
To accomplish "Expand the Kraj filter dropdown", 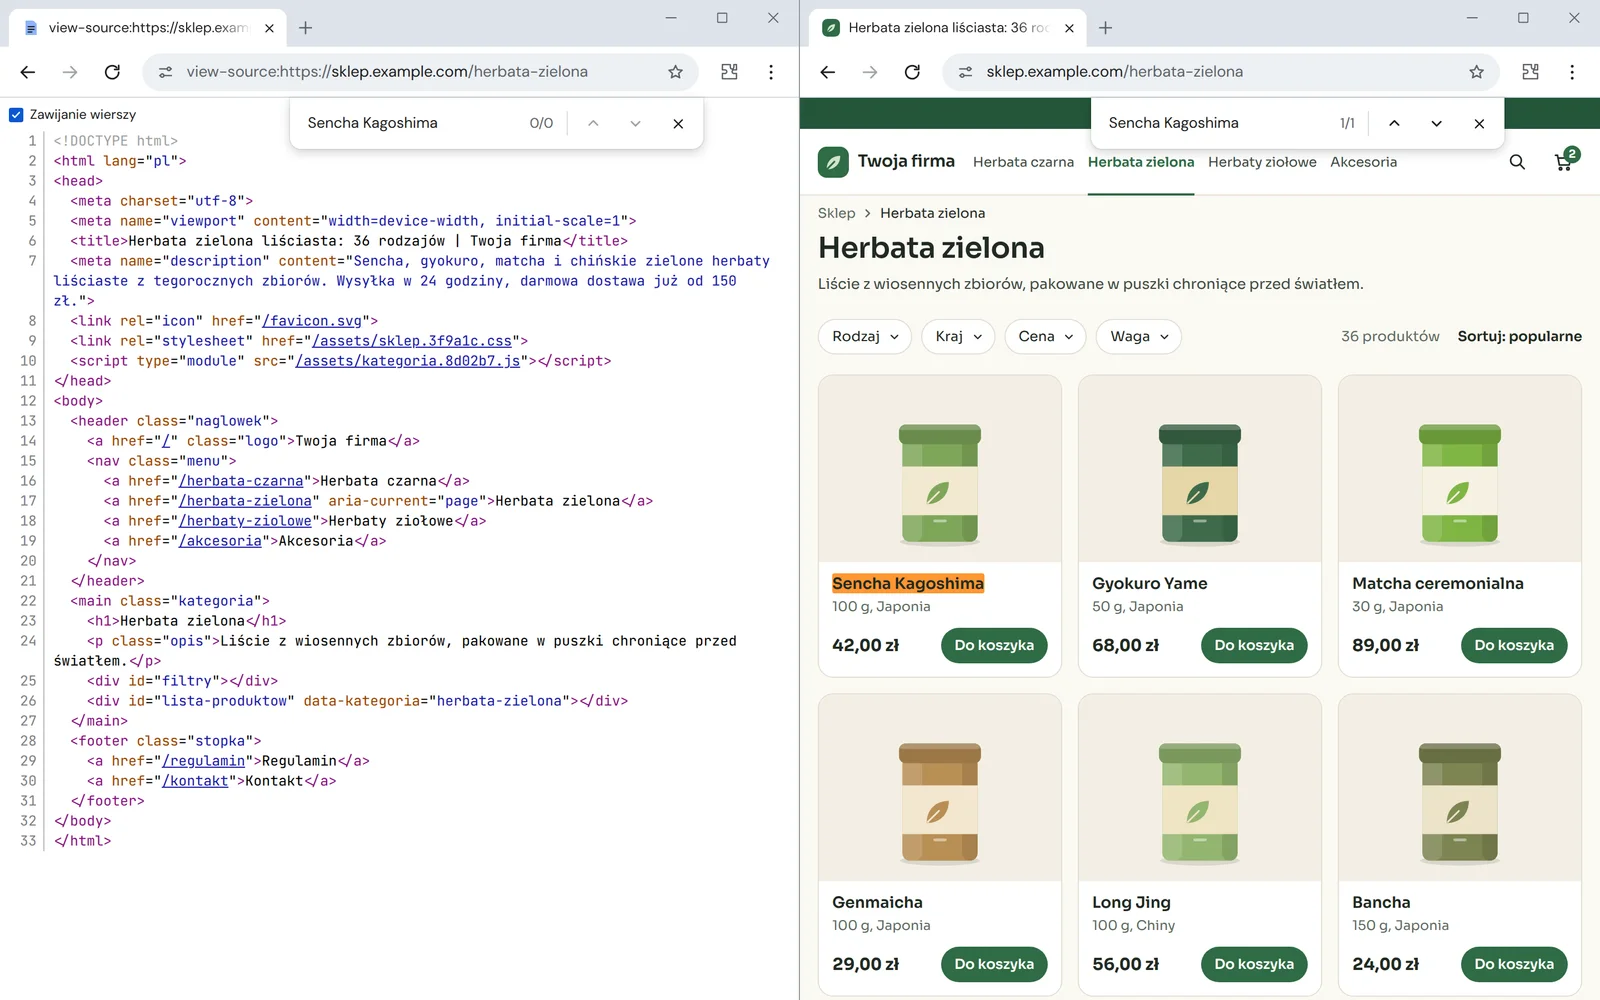I will (x=958, y=337).
